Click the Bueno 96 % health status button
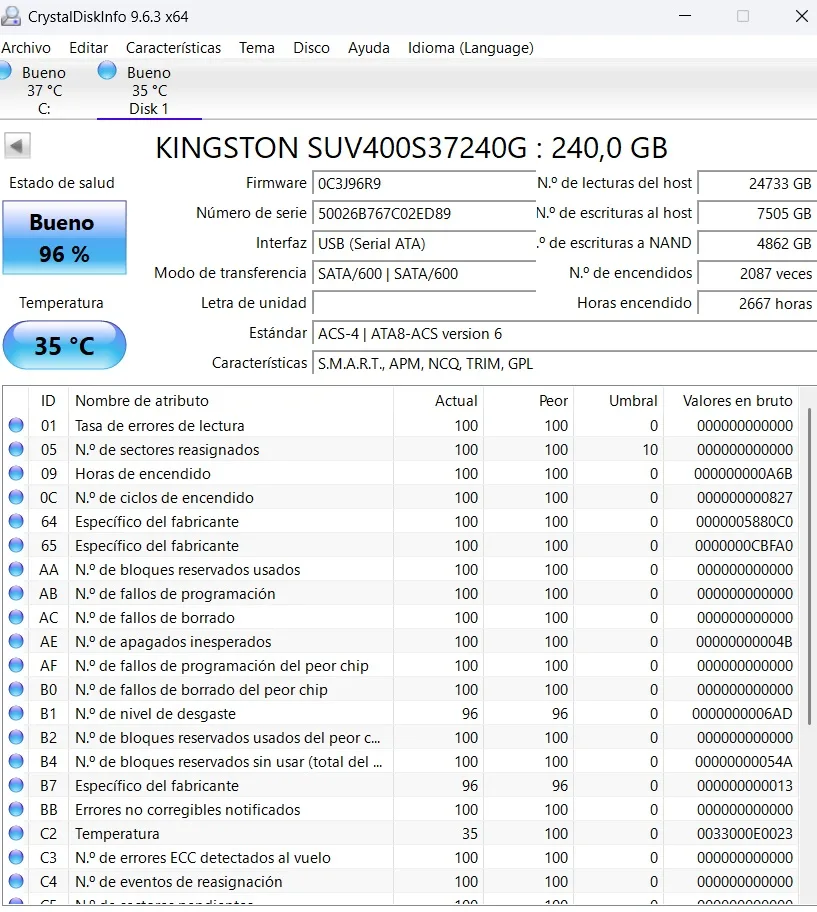Image resolution: width=817 pixels, height=912 pixels. click(x=65, y=237)
